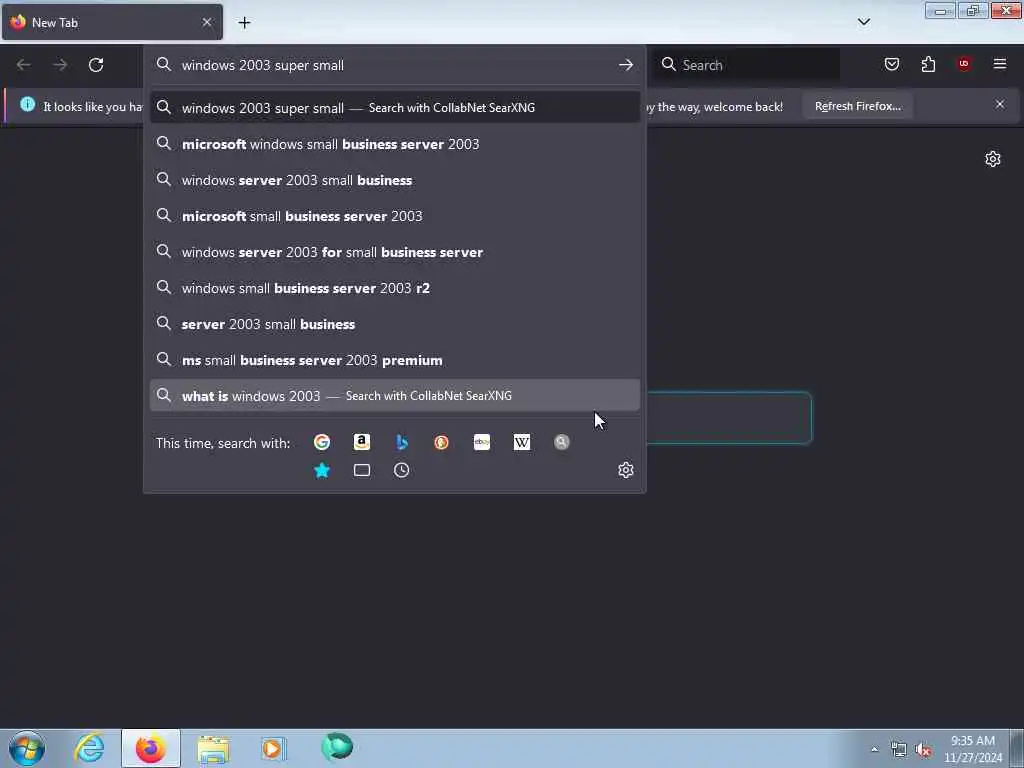Open the List all tabs dropdown

click(x=863, y=22)
